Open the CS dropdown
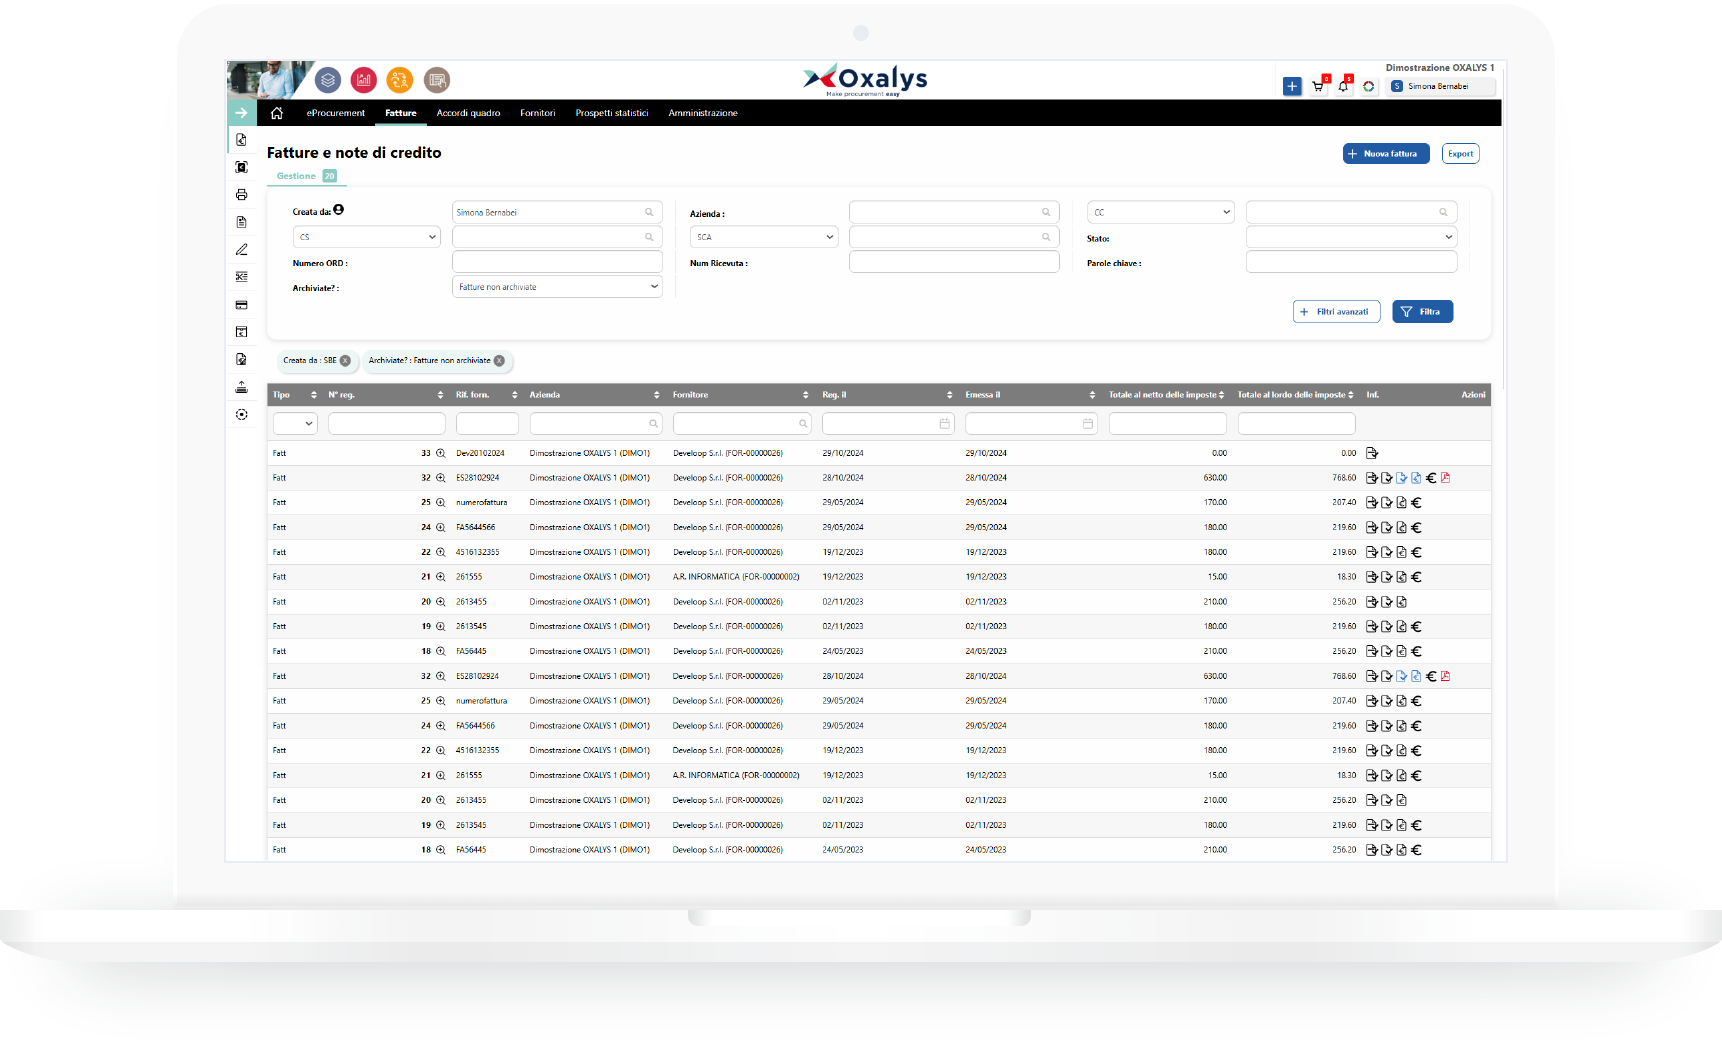1722x1040 pixels. pos(367,237)
